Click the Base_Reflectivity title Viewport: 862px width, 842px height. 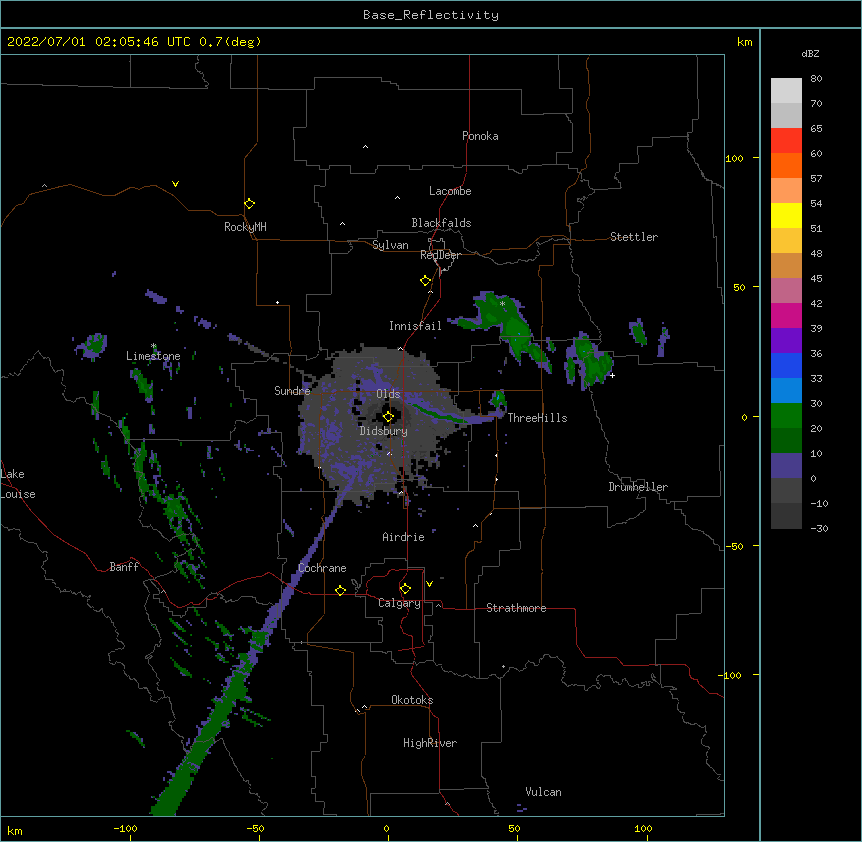431,15
